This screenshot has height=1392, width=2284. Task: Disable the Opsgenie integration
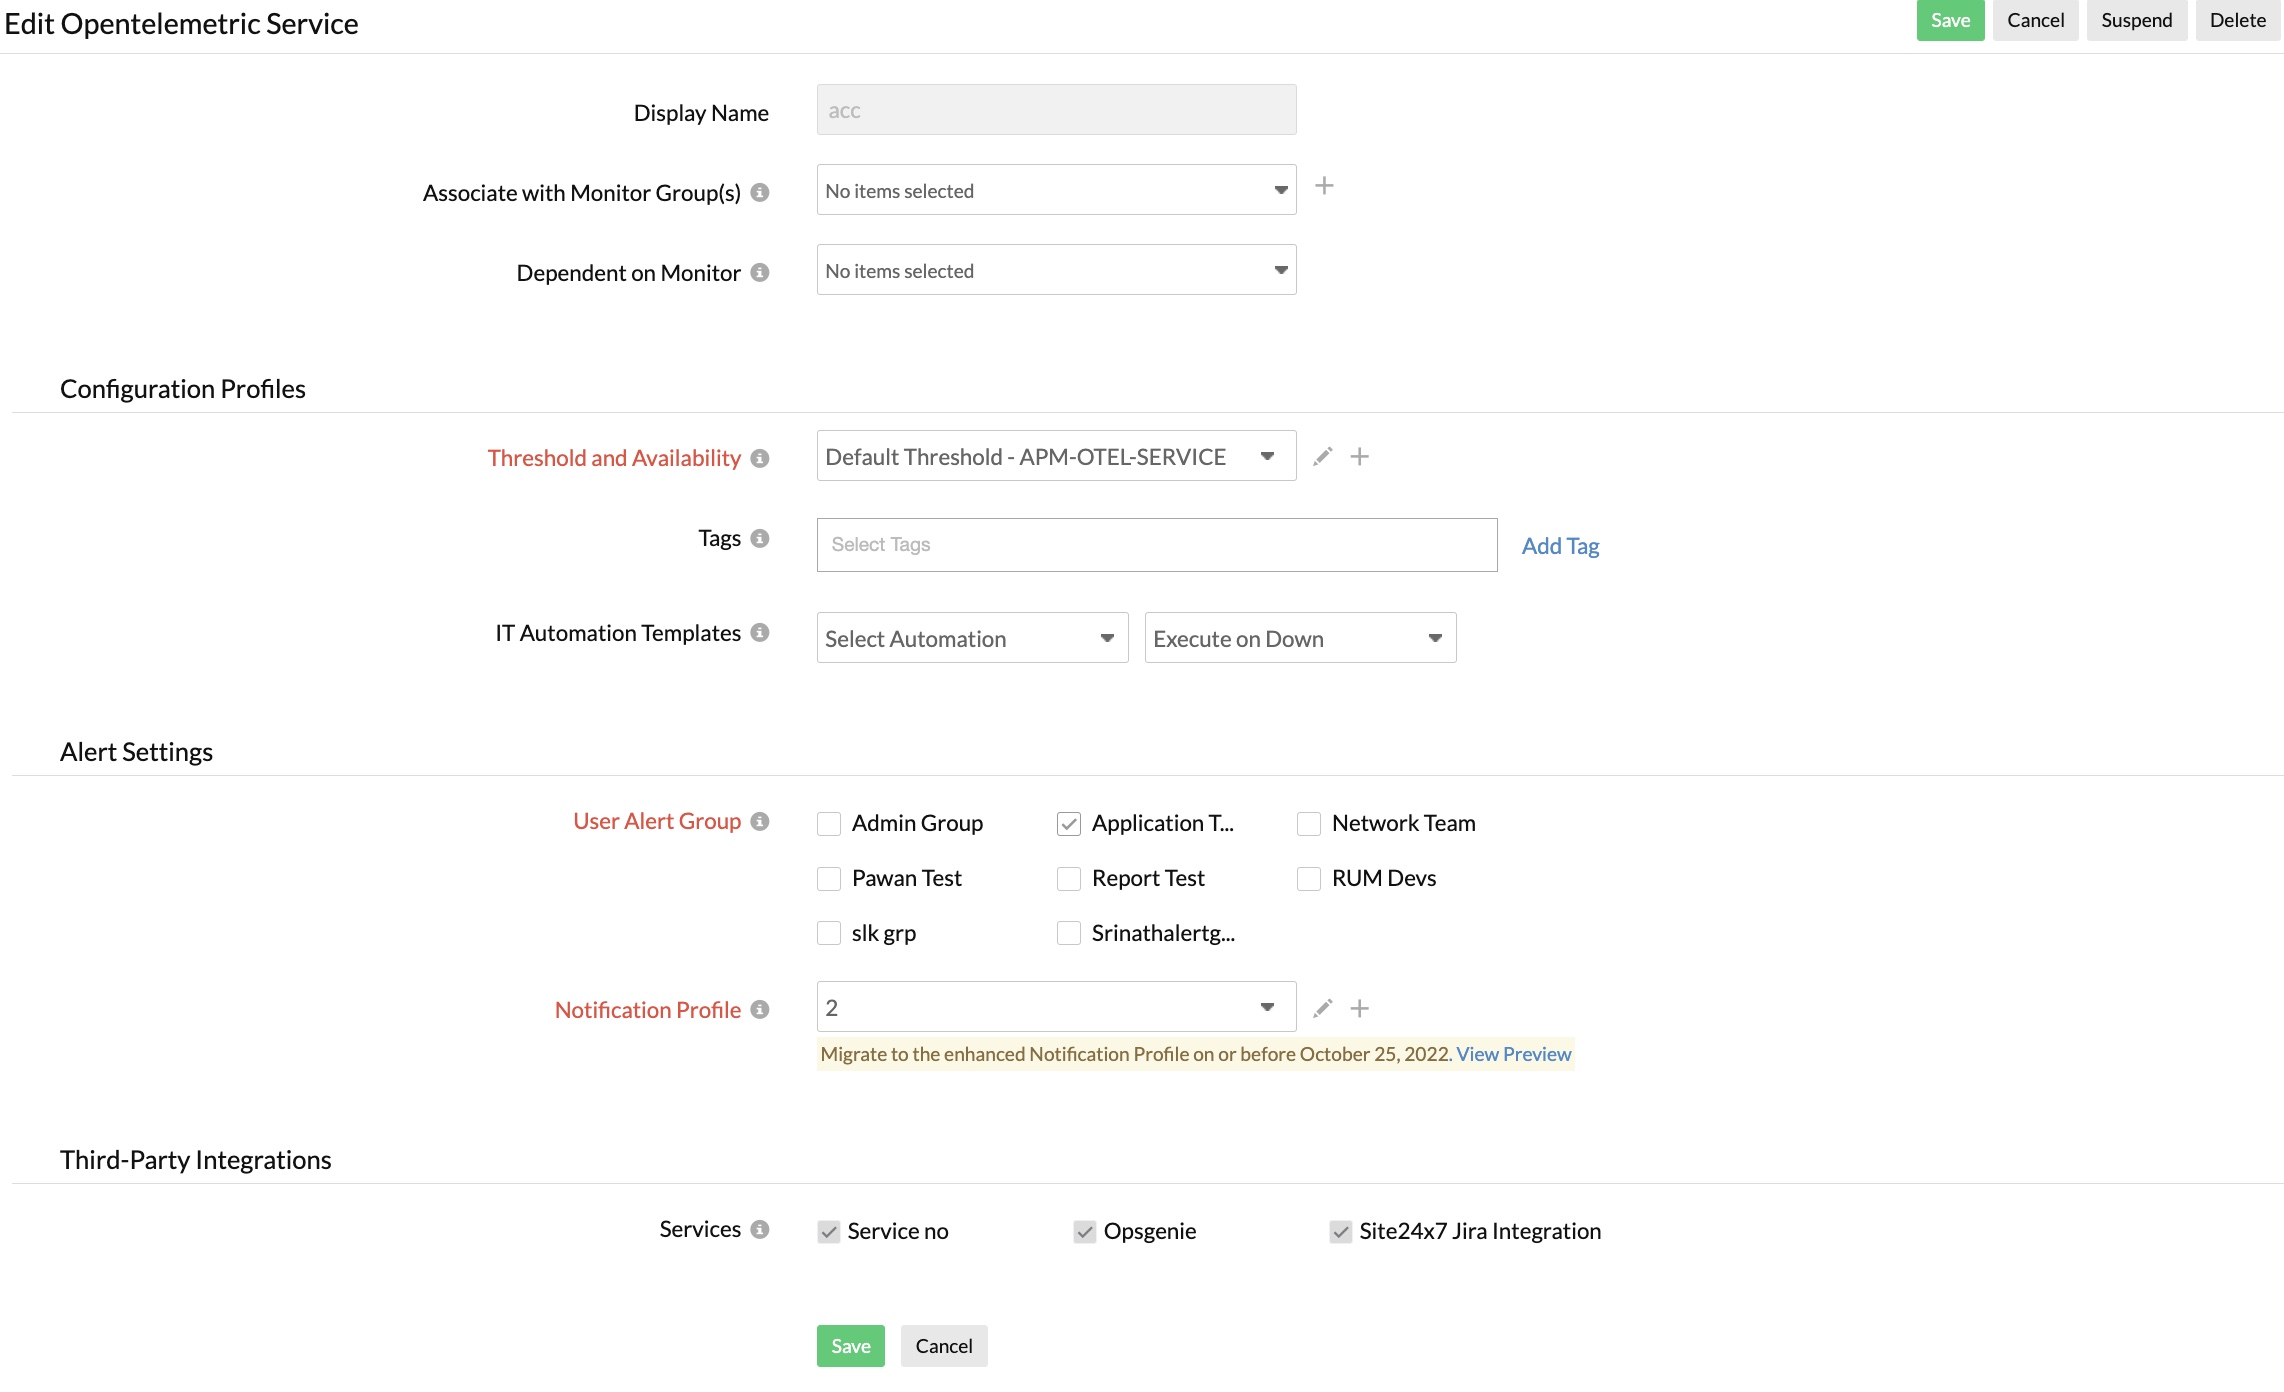pyautogui.click(x=1084, y=1231)
